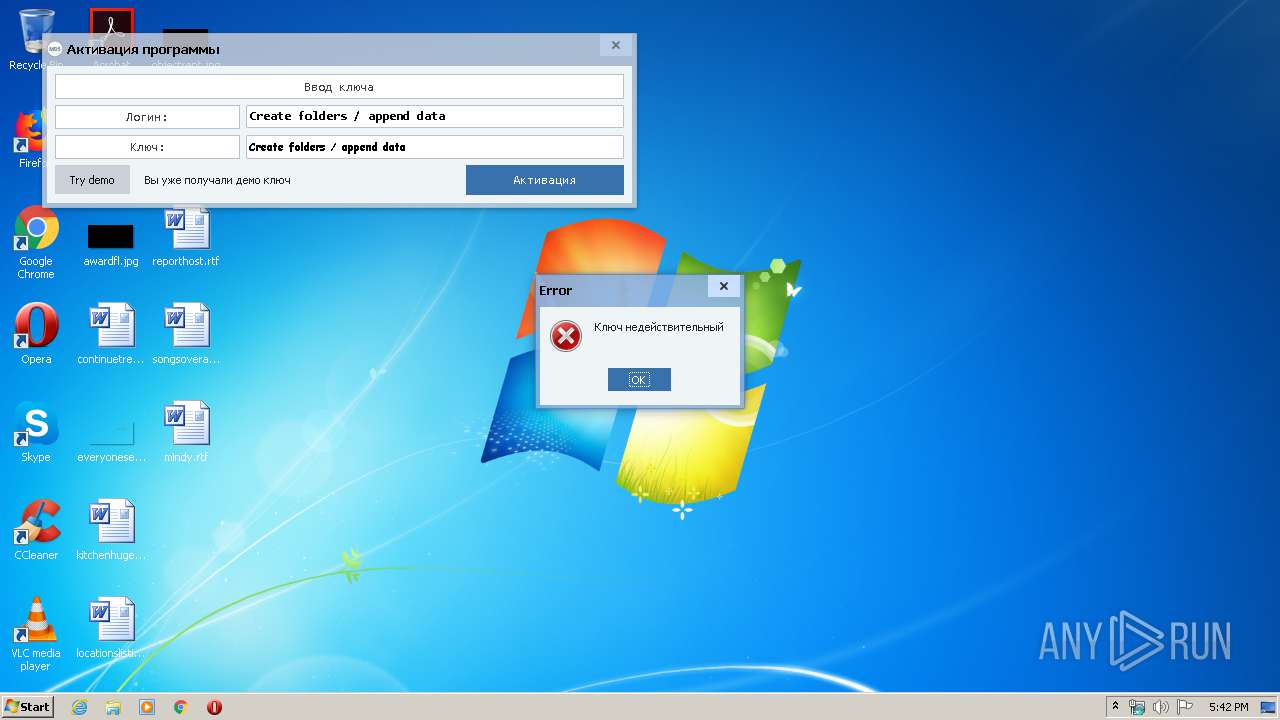
Task: Click the Show desktop button
Action: pyautogui.click(x=1268, y=707)
